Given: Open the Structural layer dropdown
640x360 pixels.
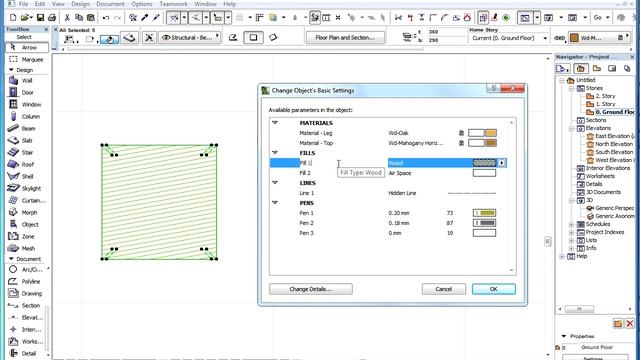Looking at the screenshot, I should click(x=190, y=38).
